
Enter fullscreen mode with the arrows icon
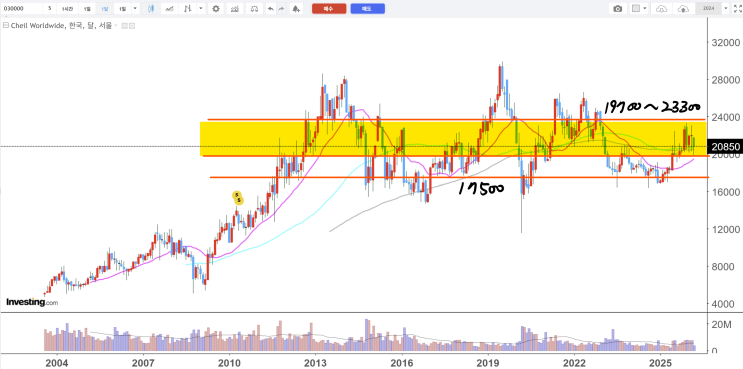[737, 9]
